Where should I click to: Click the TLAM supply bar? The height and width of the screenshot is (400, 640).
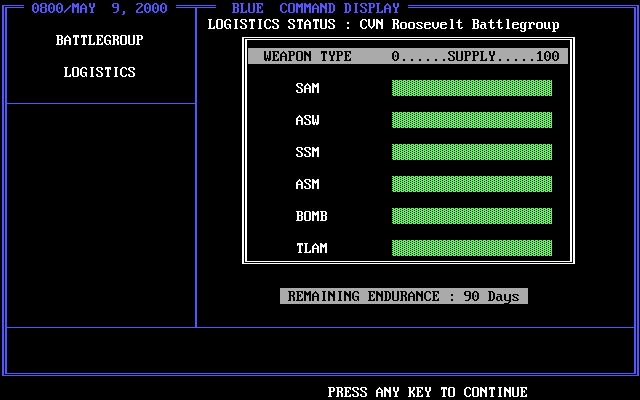tap(472, 248)
